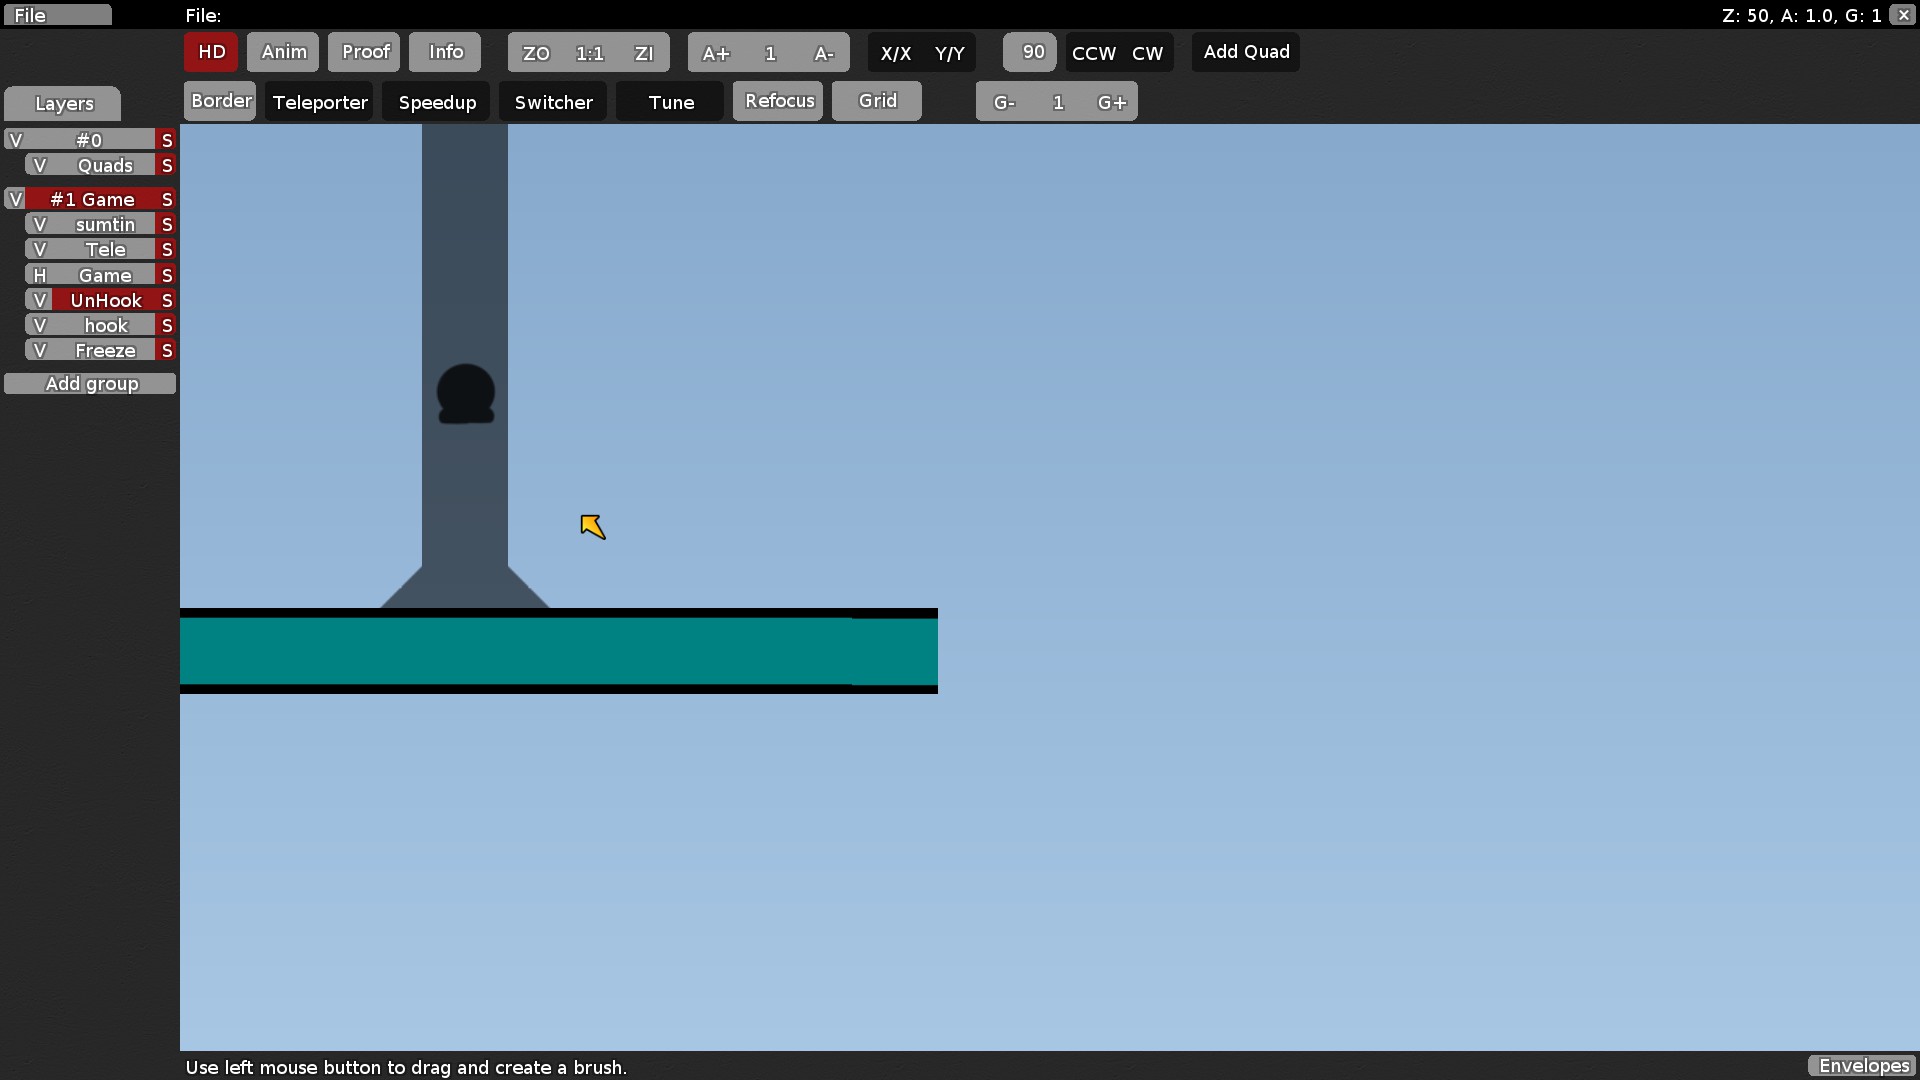Screen dimensions: 1920x1080
Task: Increase grid size with G+
Action: coord(1111,102)
